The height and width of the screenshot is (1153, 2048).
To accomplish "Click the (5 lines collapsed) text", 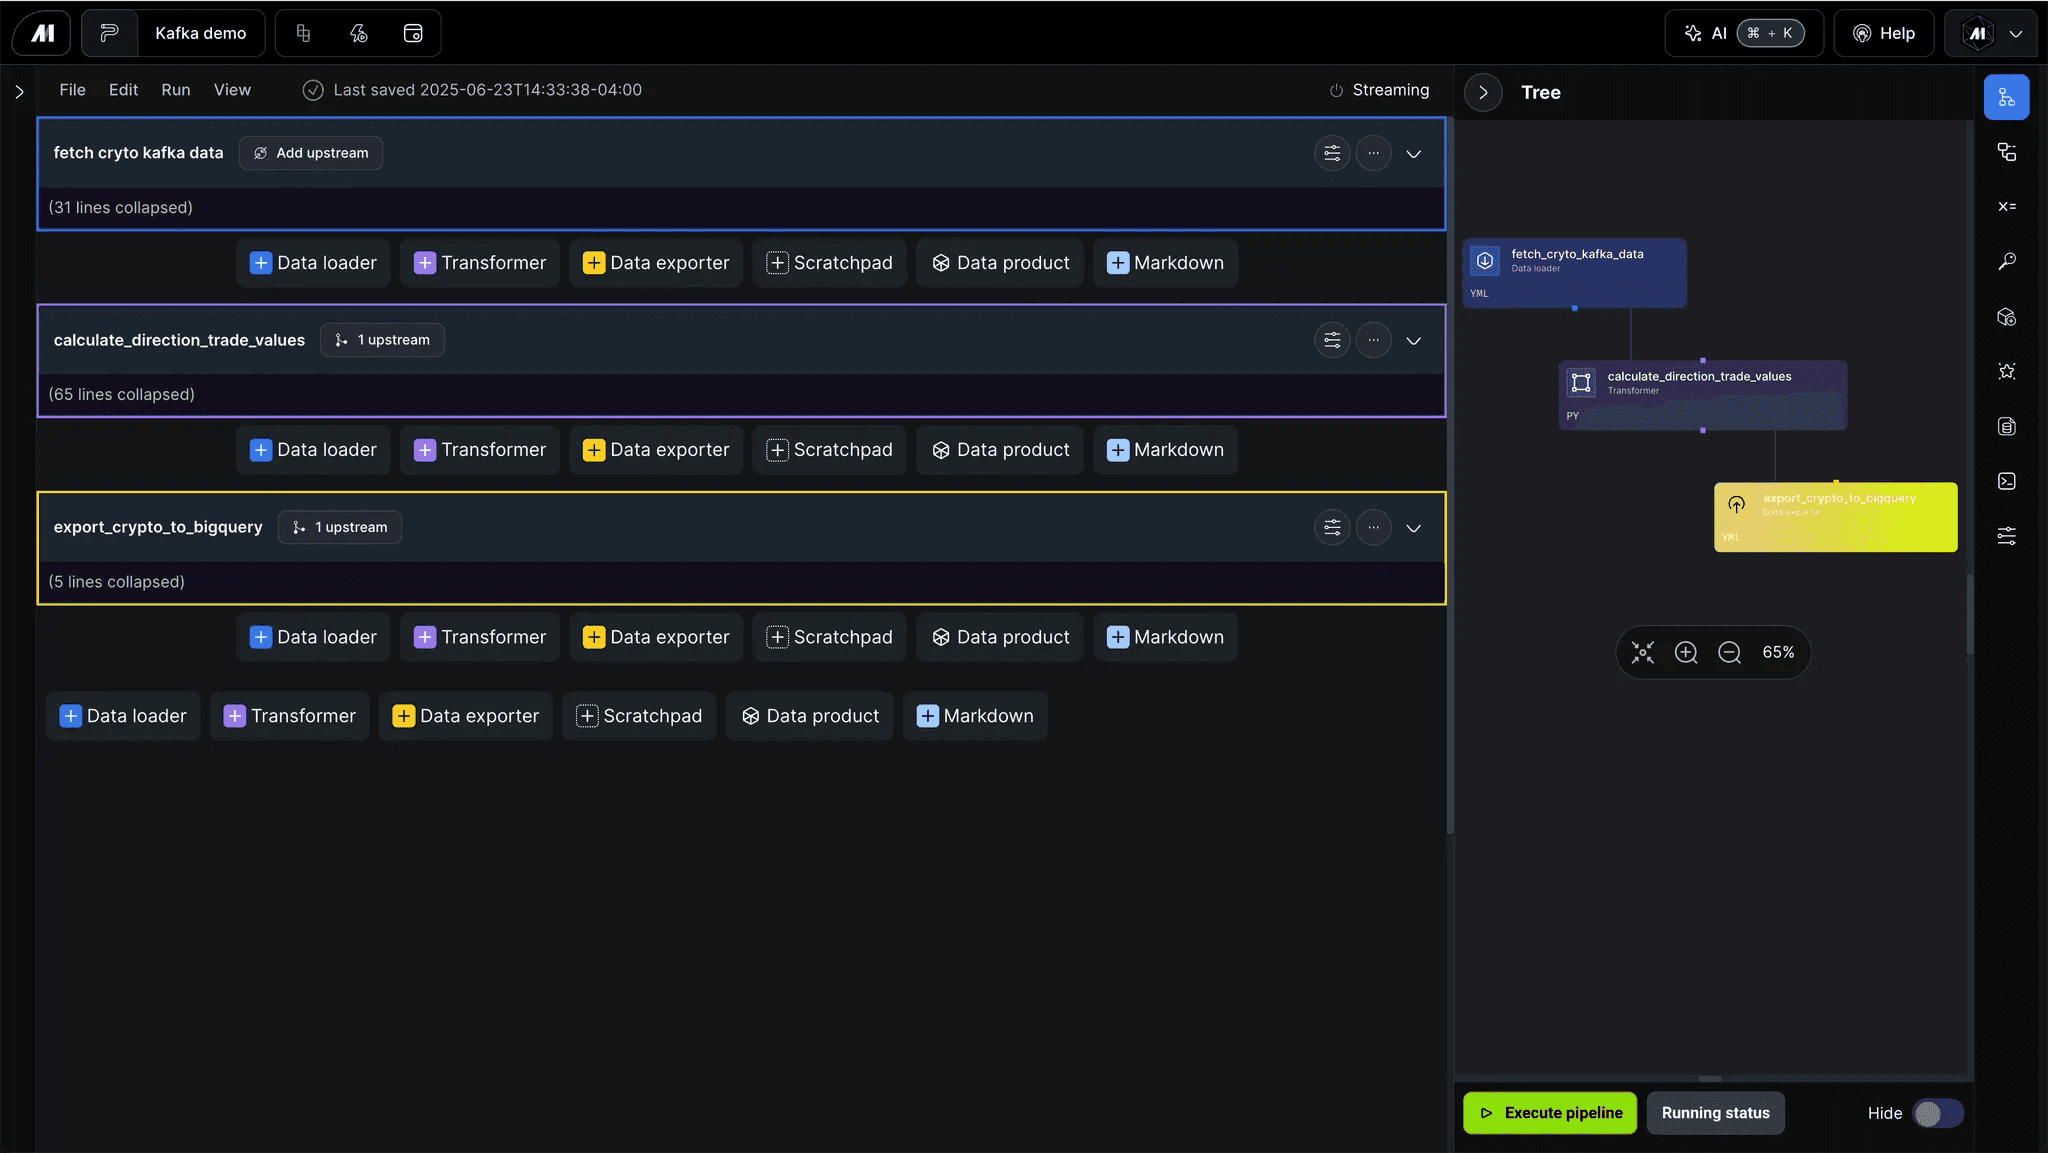I will (x=117, y=582).
